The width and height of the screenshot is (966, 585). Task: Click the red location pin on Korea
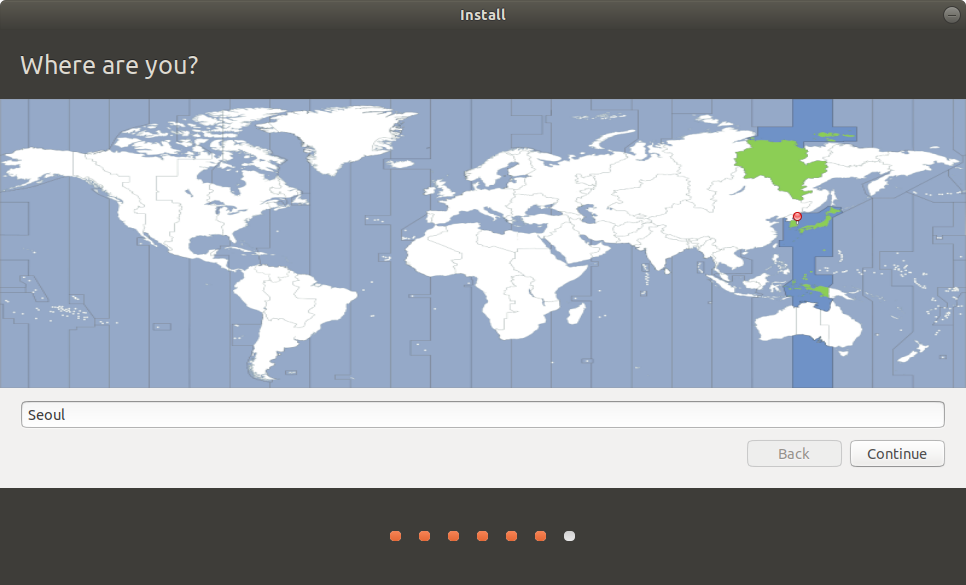tap(797, 217)
